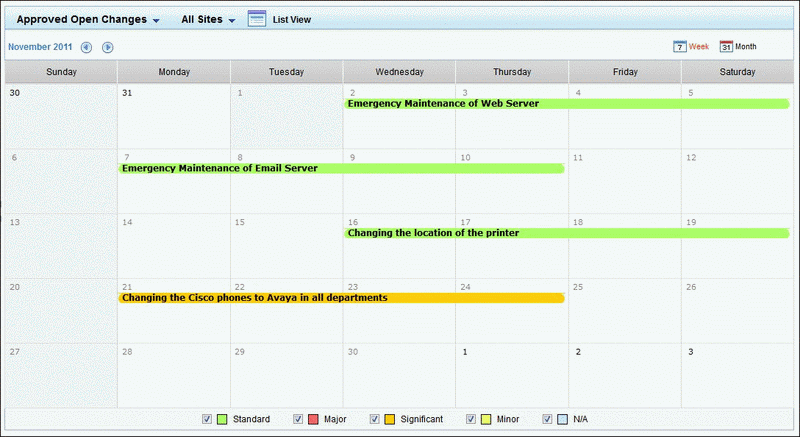This screenshot has width=800, height=437.
Task: Click the green Standard color swatch
Action: click(x=222, y=419)
